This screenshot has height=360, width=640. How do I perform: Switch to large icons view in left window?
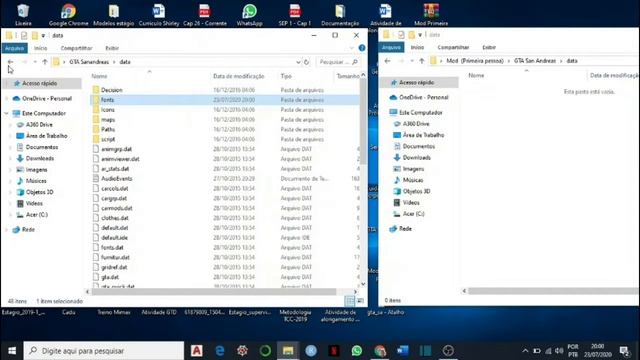(360, 301)
